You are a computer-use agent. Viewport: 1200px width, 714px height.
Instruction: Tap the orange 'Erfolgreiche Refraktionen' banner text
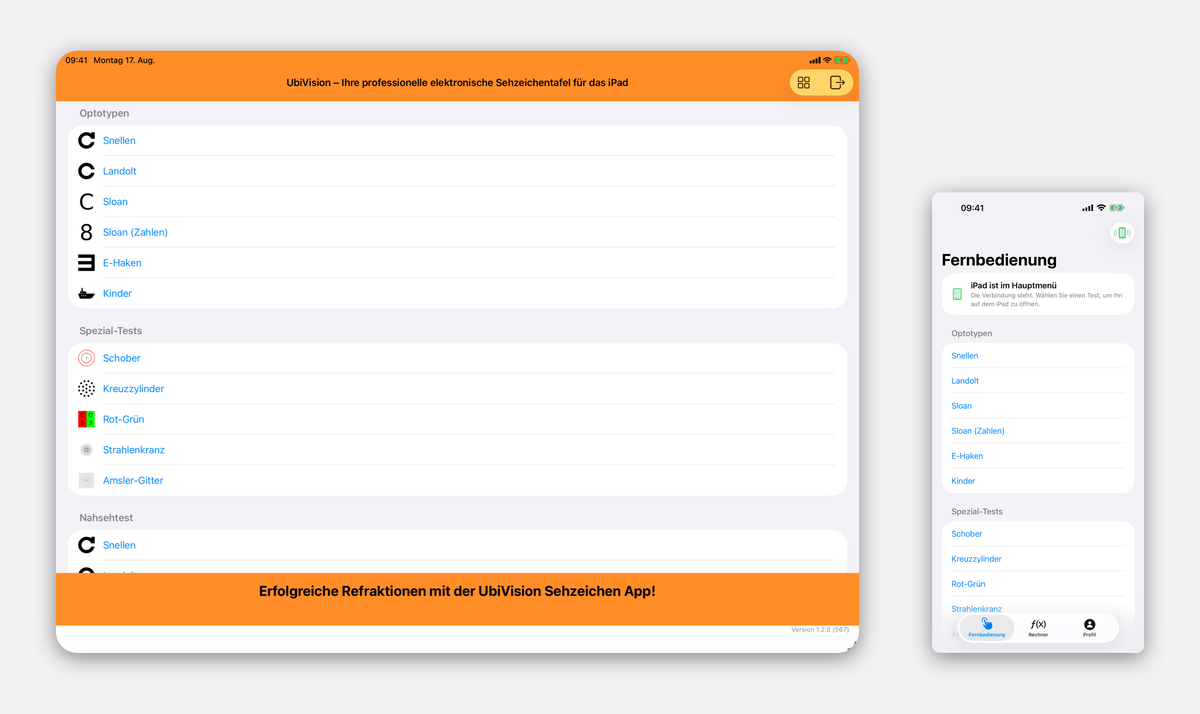tap(457, 591)
